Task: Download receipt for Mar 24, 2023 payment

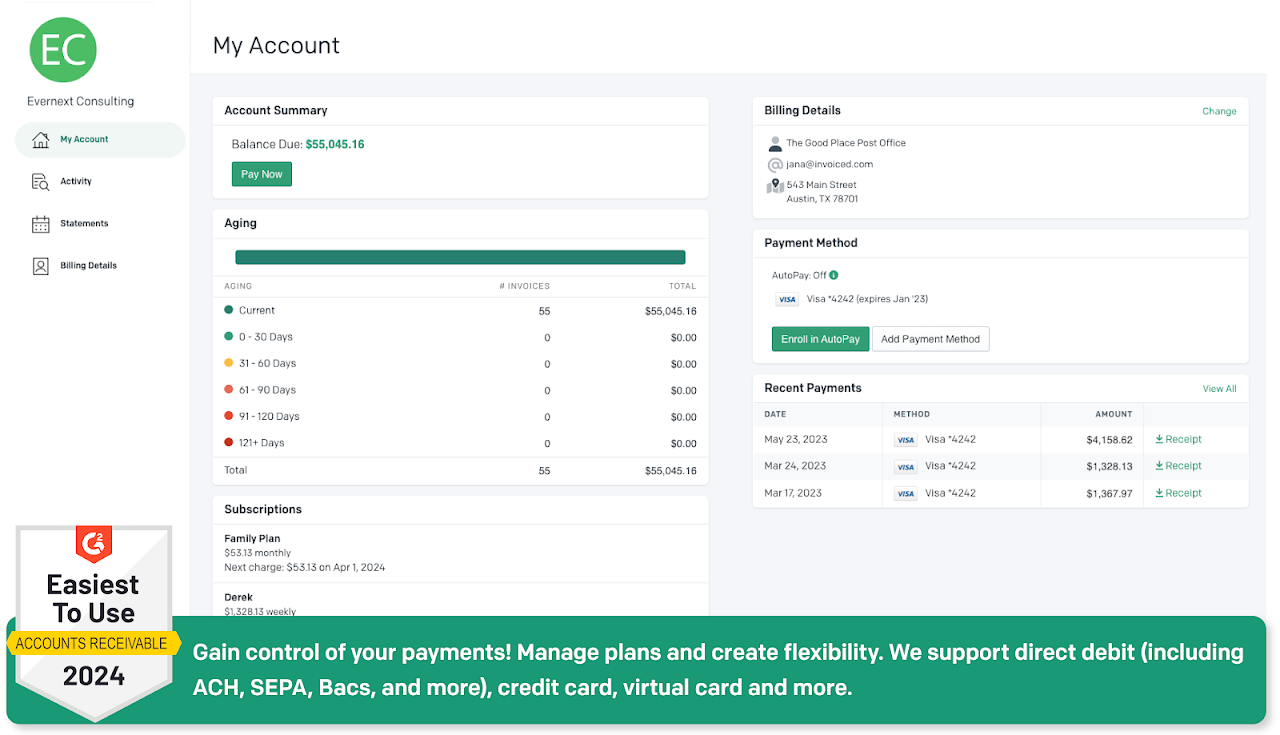Action: click(1178, 466)
